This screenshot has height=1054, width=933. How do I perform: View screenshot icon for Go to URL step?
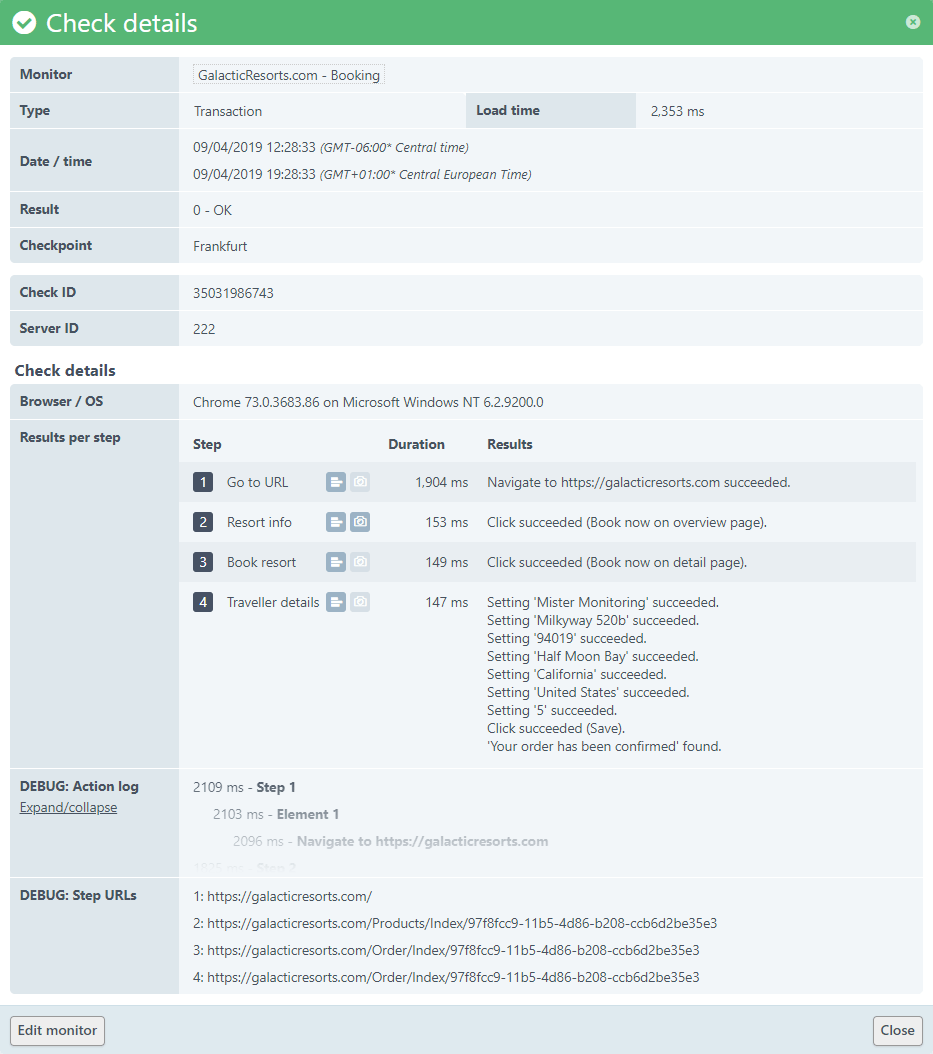tap(360, 482)
